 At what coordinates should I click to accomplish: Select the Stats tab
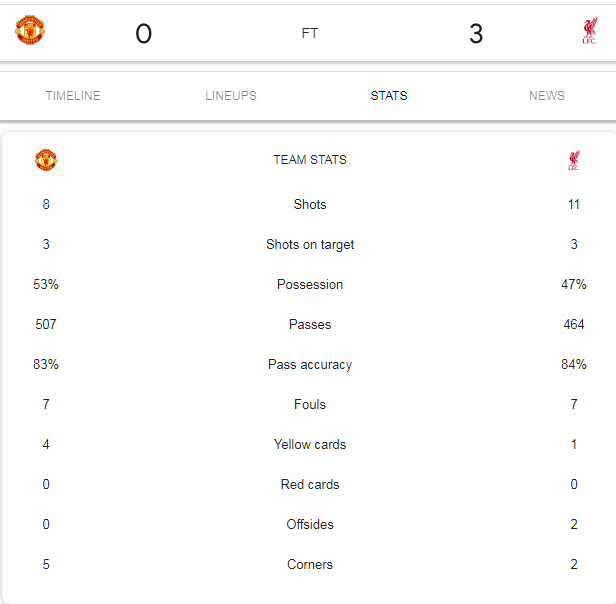(389, 95)
